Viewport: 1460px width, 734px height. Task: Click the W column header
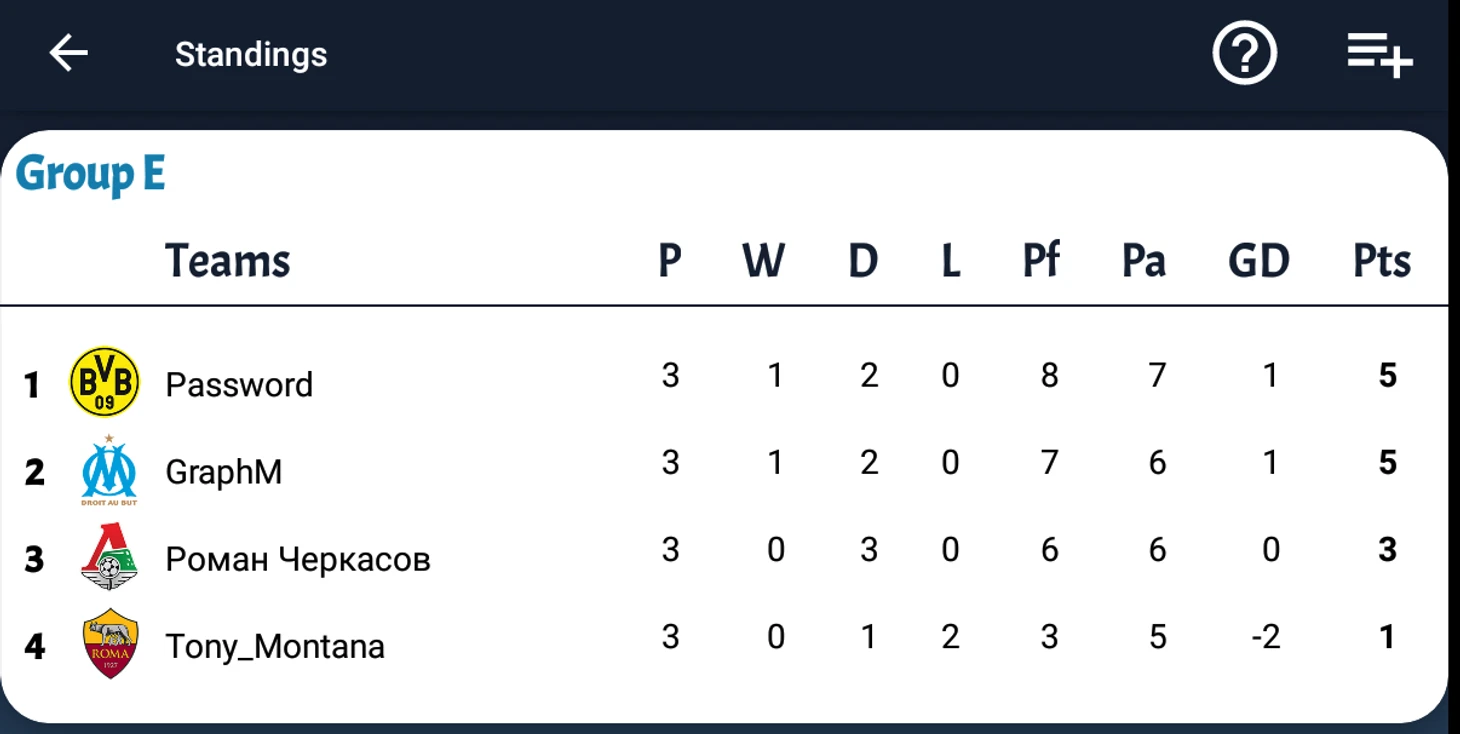point(763,261)
